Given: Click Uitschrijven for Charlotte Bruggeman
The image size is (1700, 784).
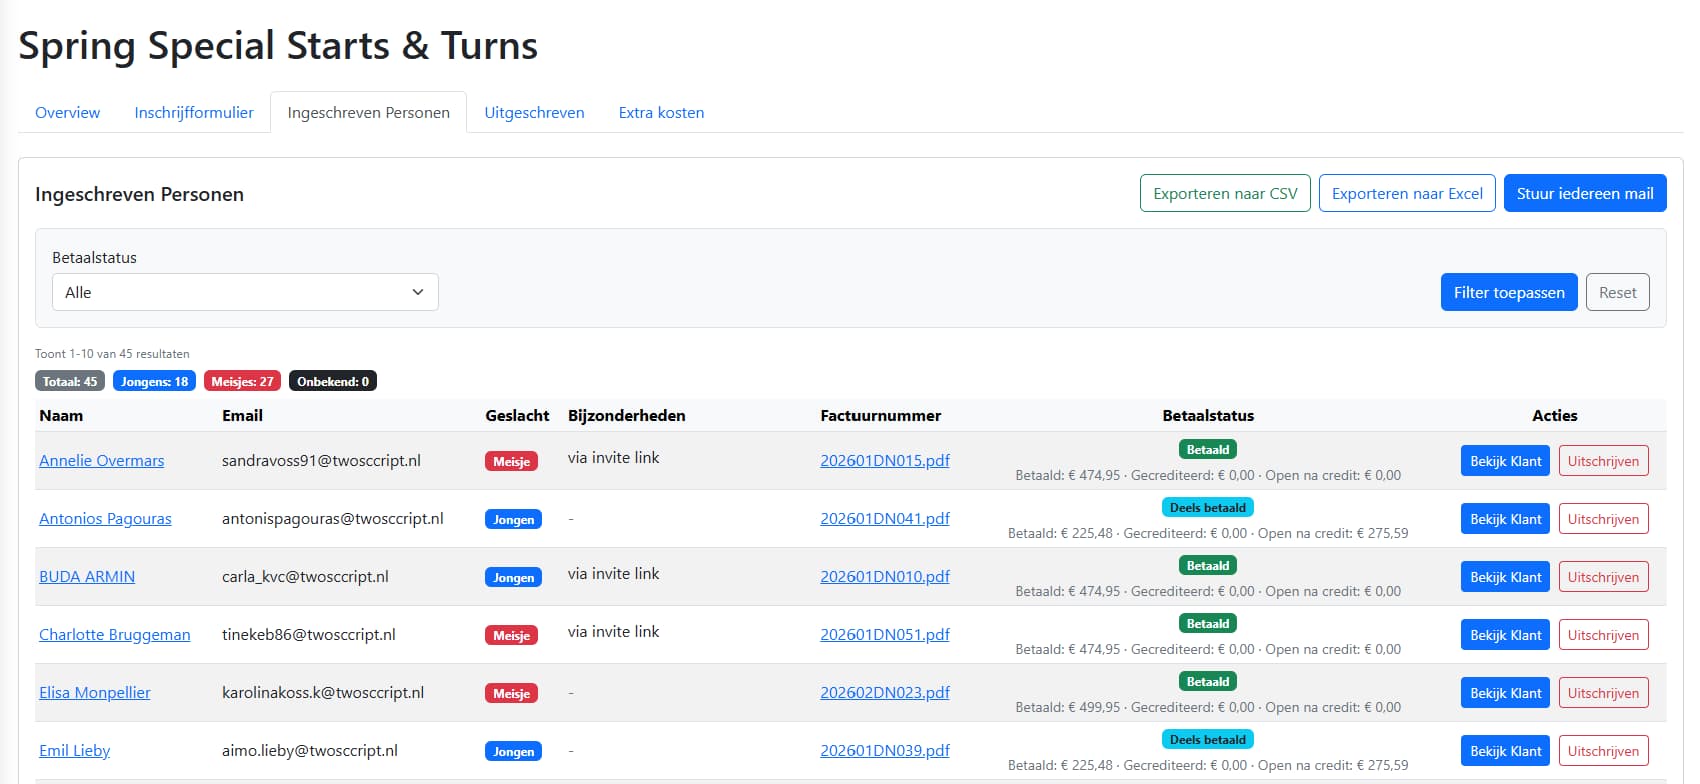Looking at the screenshot, I should pyautogui.click(x=1603, y=635).
